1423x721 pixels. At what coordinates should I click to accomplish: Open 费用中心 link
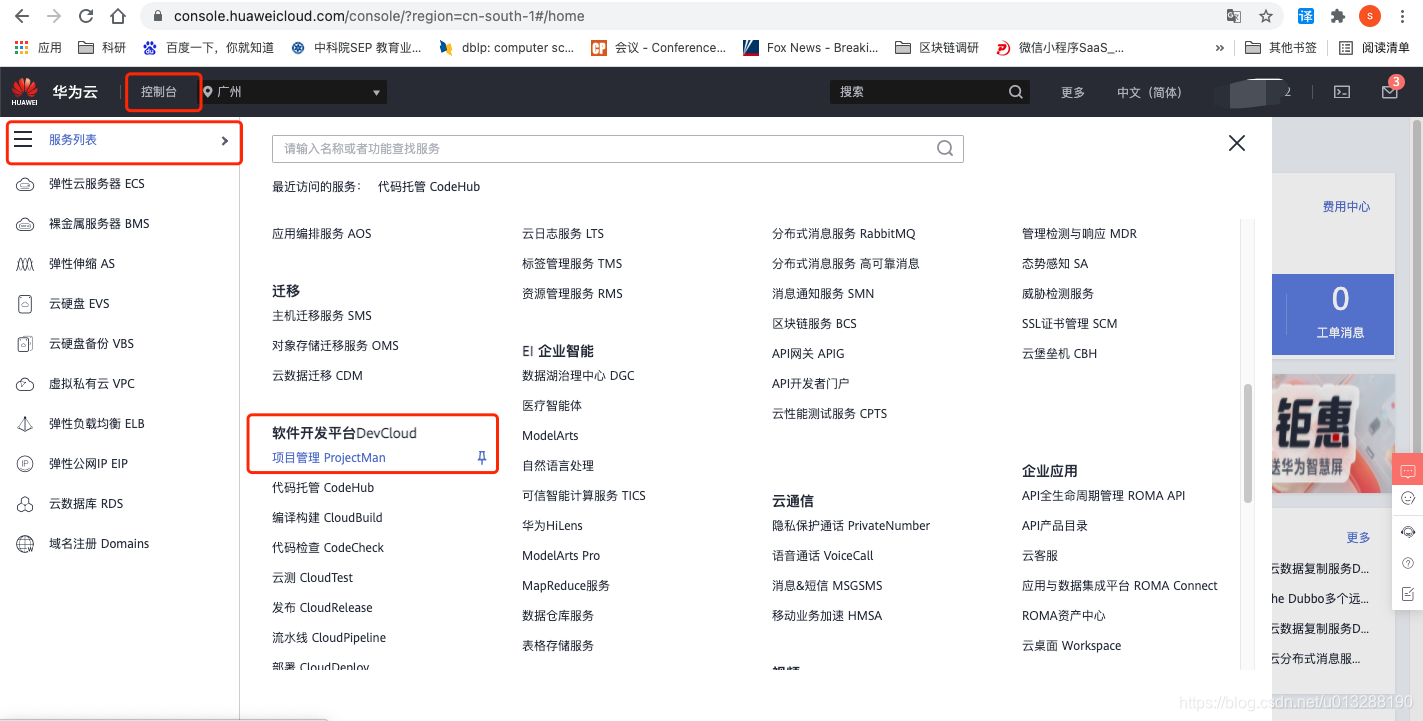[1346, 207]
